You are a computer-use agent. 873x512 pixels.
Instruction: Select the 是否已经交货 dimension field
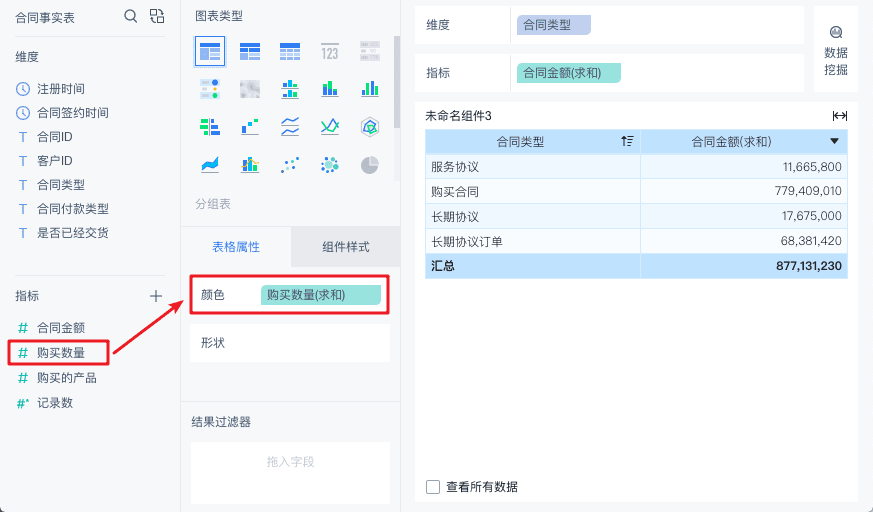[72, 233]
